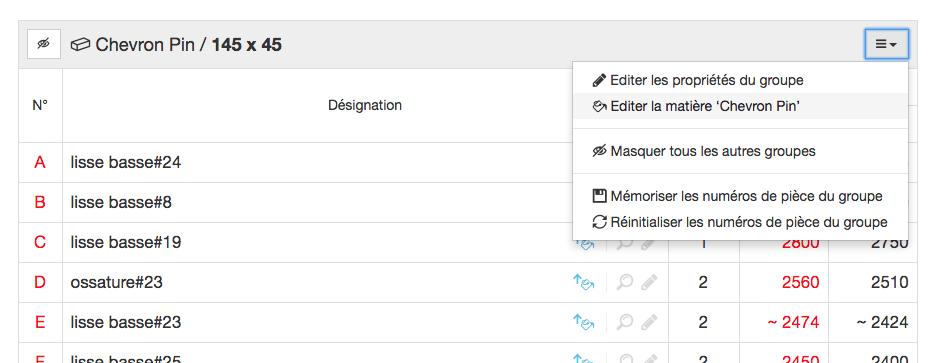Click the lisse basse#8 row name
This screenshot has height=363, width=948.
(122, 203)
